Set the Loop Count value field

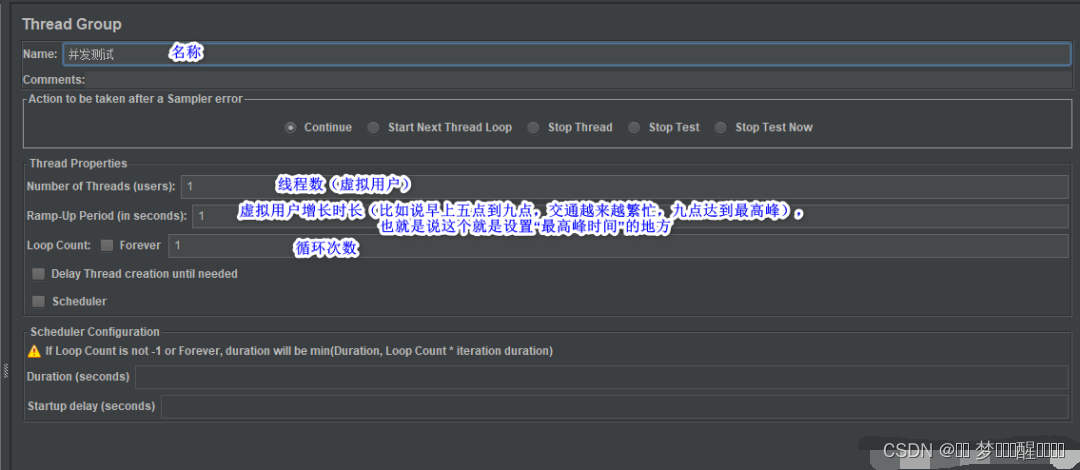pos(619,245)
